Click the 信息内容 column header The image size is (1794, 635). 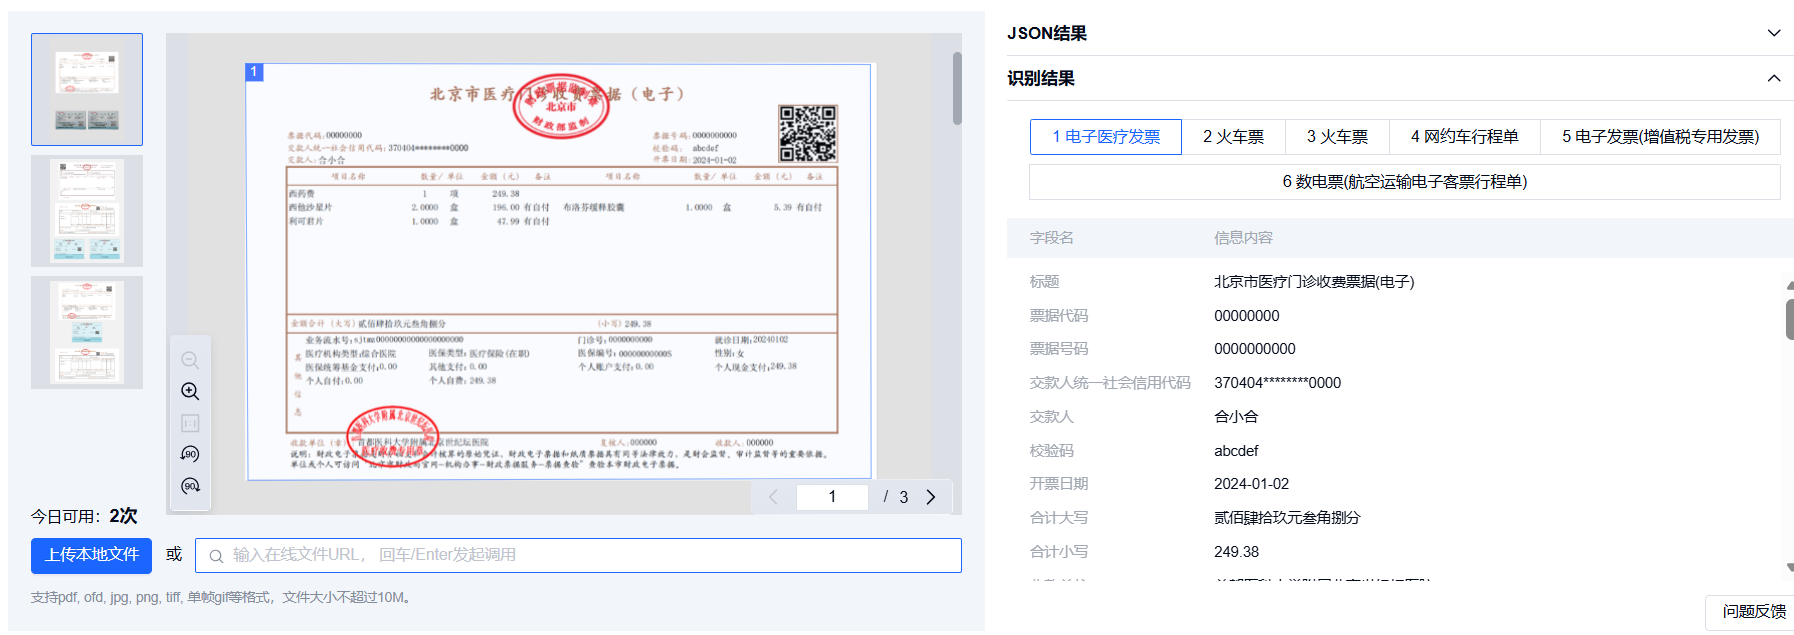click(1243, 238)
